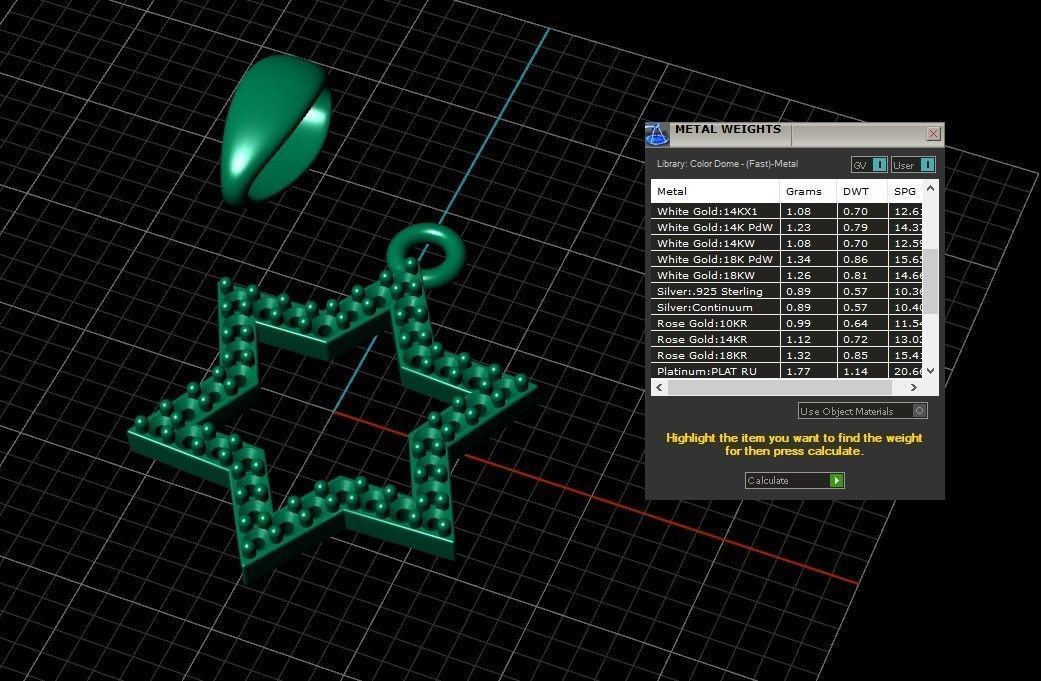The height and width of the screenshot is (681, 1041).
Task: Click the 0.64 DWT value for Rose Gold:10KR
Action: coord(855,323)
